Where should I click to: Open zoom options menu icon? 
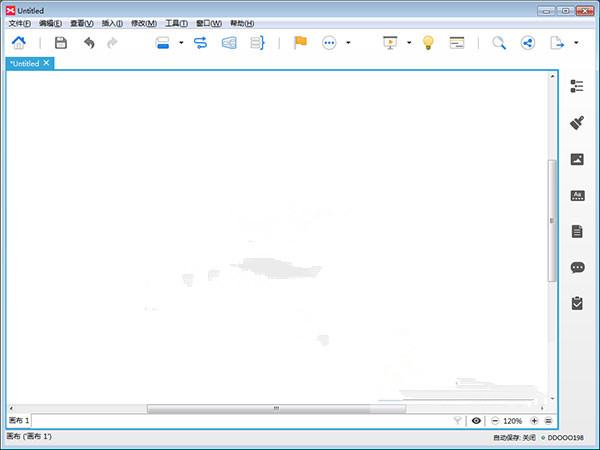548,421
